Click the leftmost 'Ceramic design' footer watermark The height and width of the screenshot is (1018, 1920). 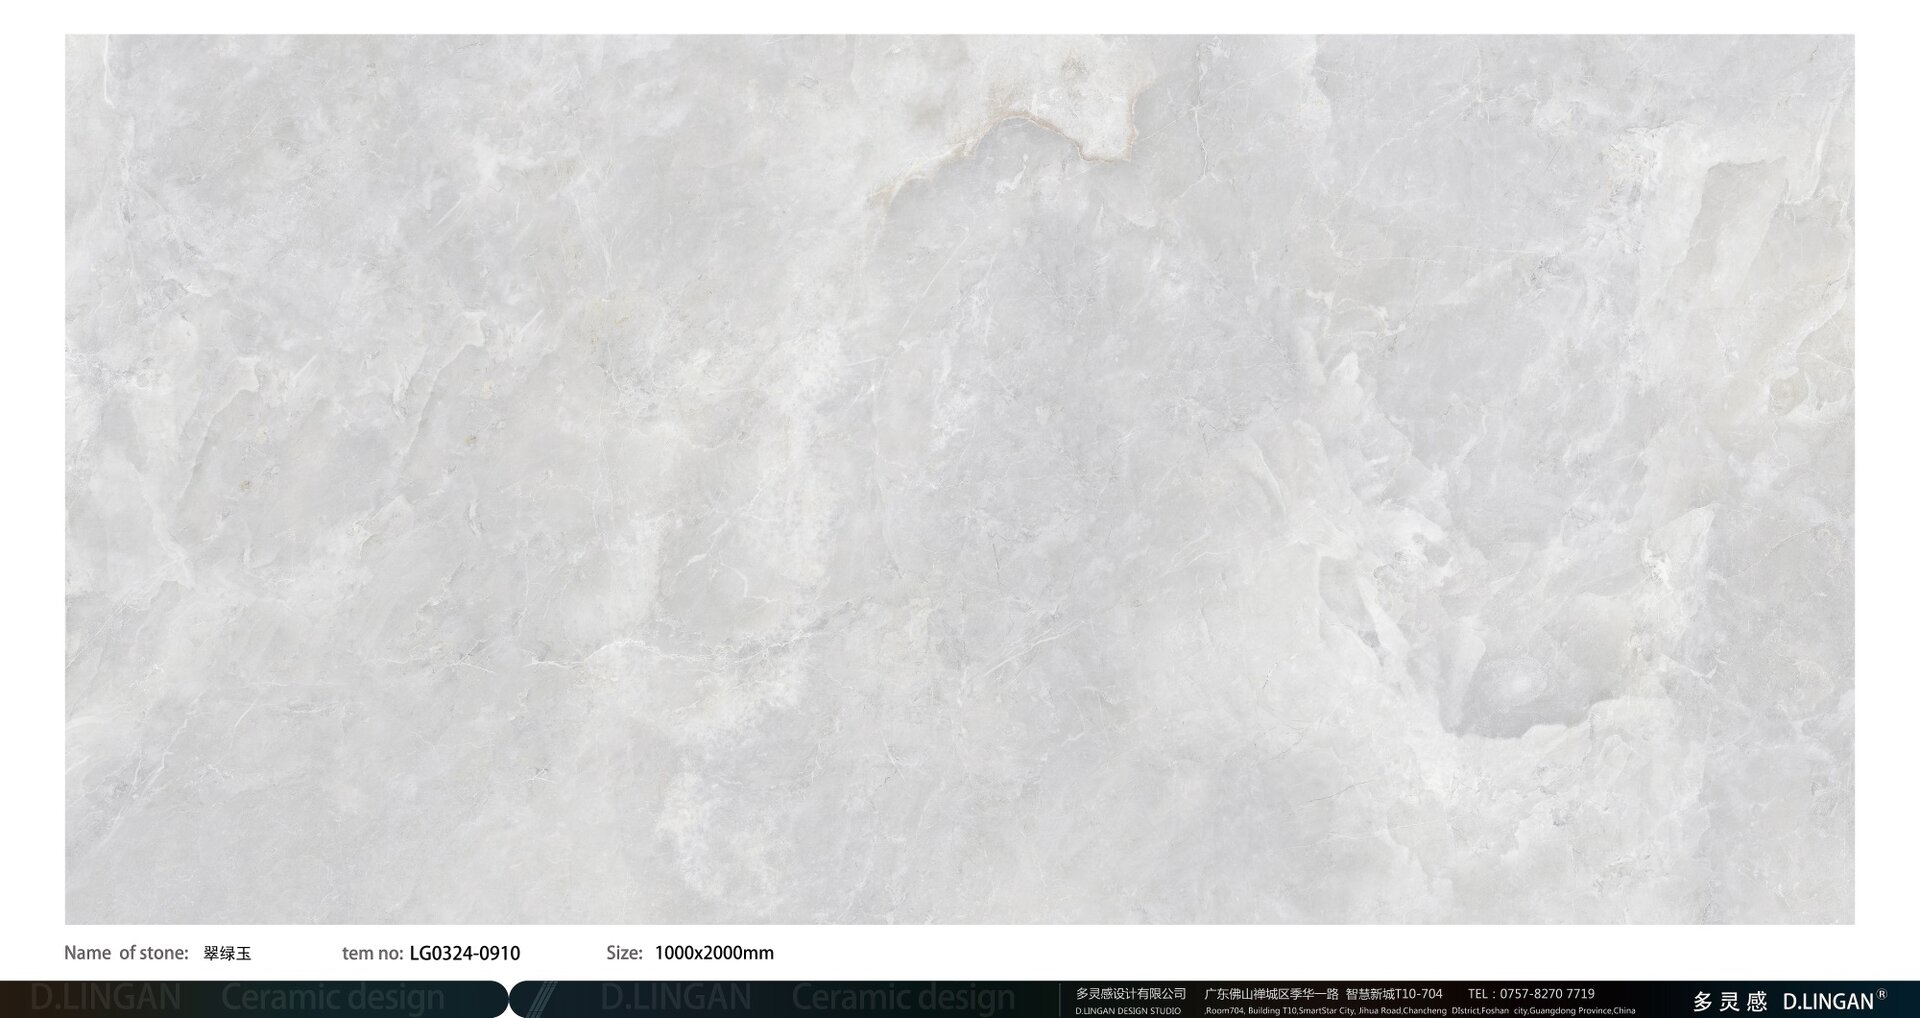(332, 998)
